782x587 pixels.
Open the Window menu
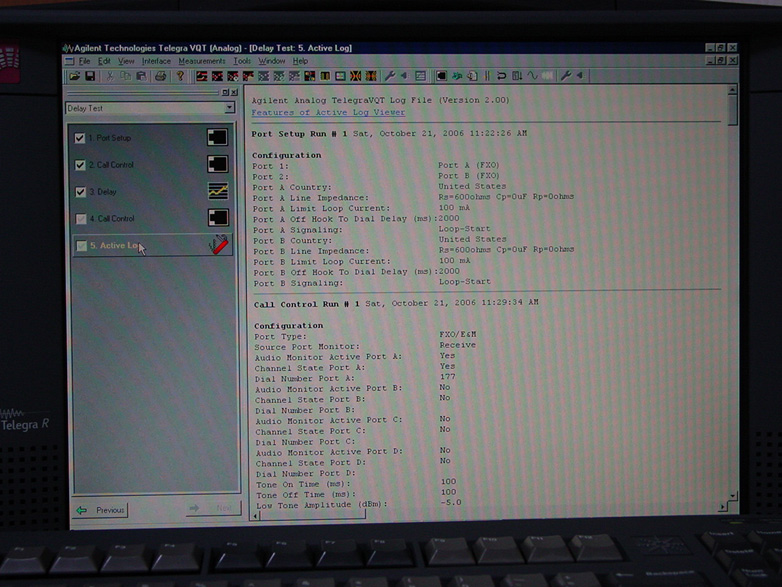tap(271, 61)
